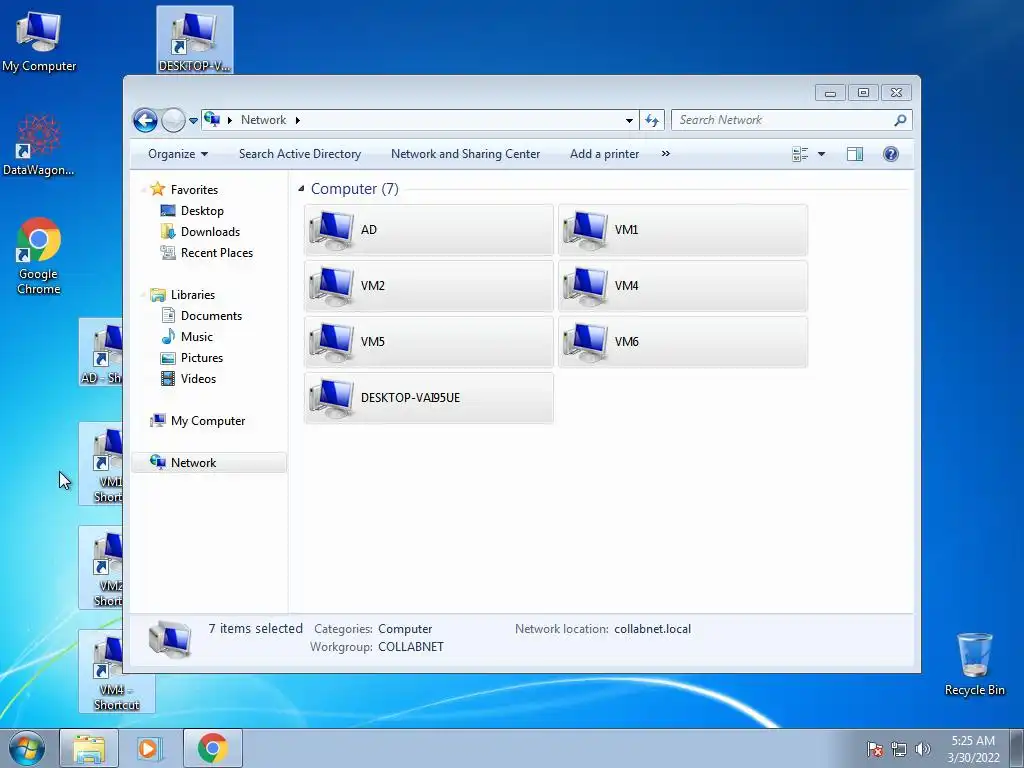Open recent pages dropdown arrow

[193, 121]
